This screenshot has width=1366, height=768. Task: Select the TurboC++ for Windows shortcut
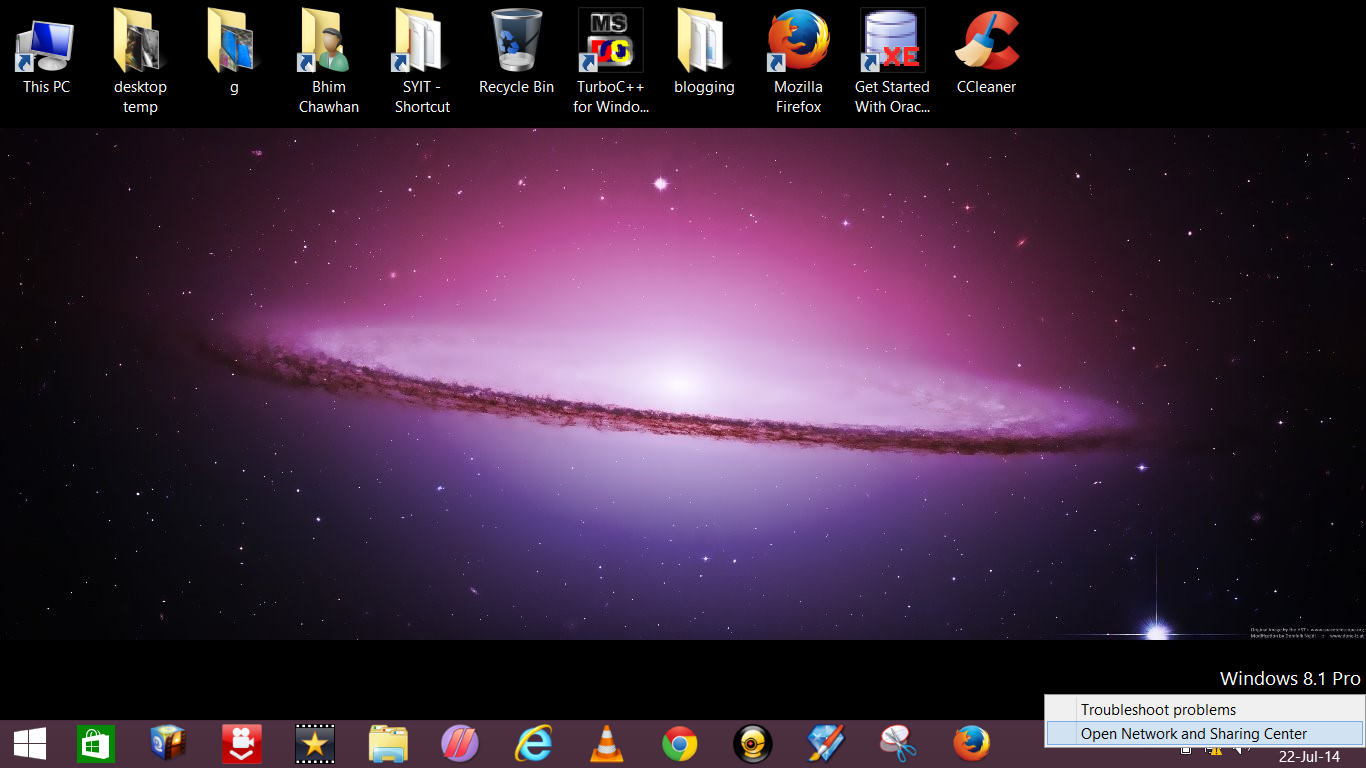(x=611, y=62)
